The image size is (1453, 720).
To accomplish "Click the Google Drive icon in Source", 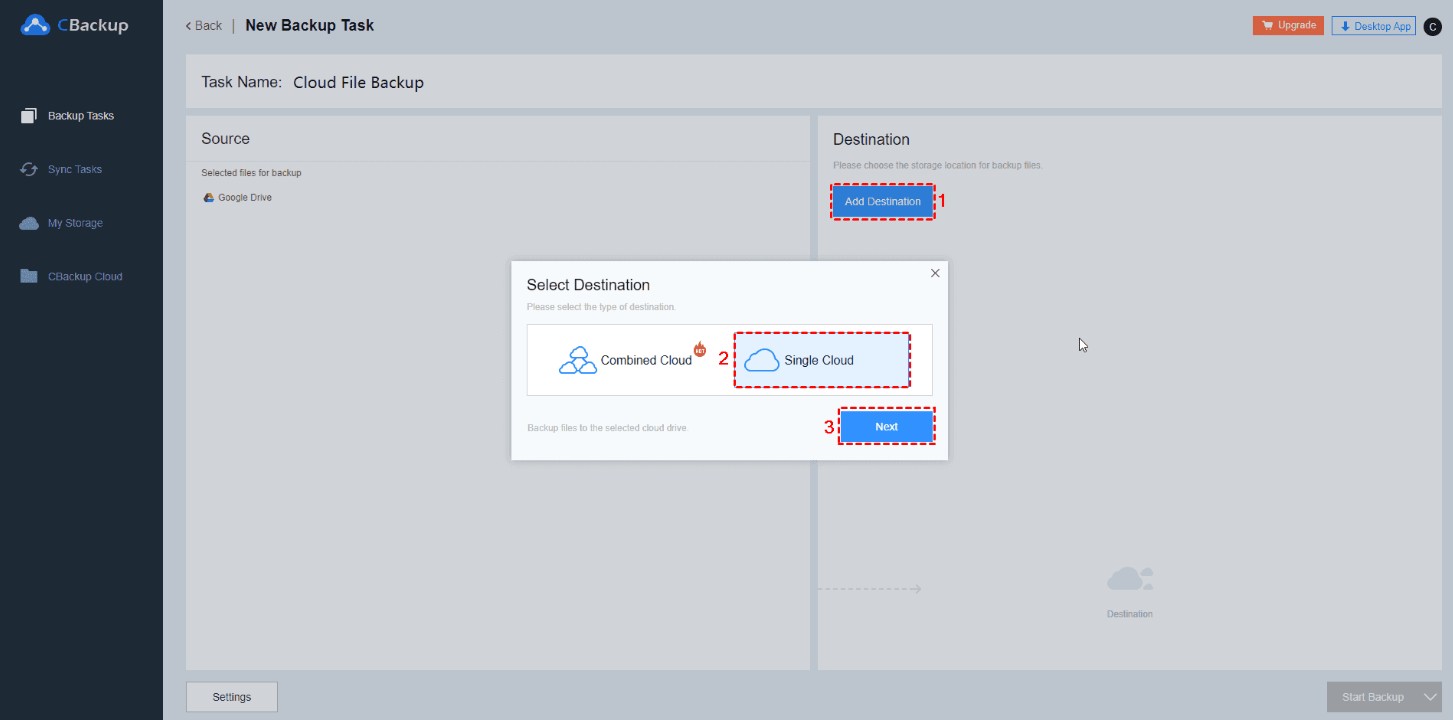I will (x=209, y=198).
